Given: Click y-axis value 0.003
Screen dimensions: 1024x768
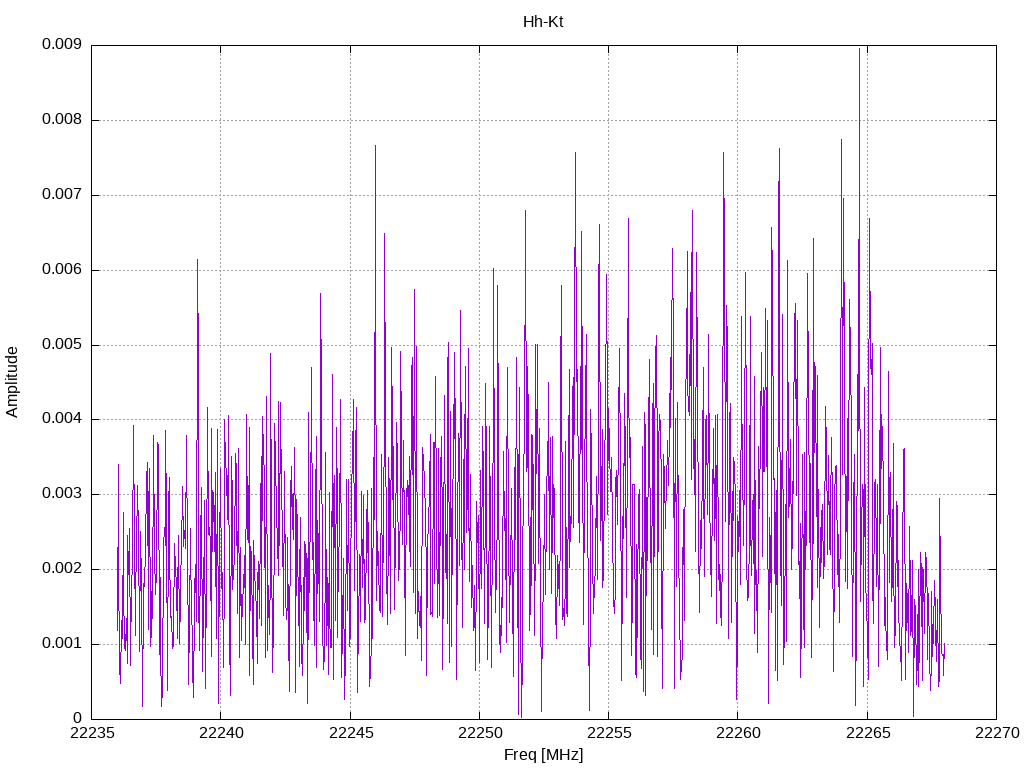Looking at the screenshot, I should coord(61,494).
